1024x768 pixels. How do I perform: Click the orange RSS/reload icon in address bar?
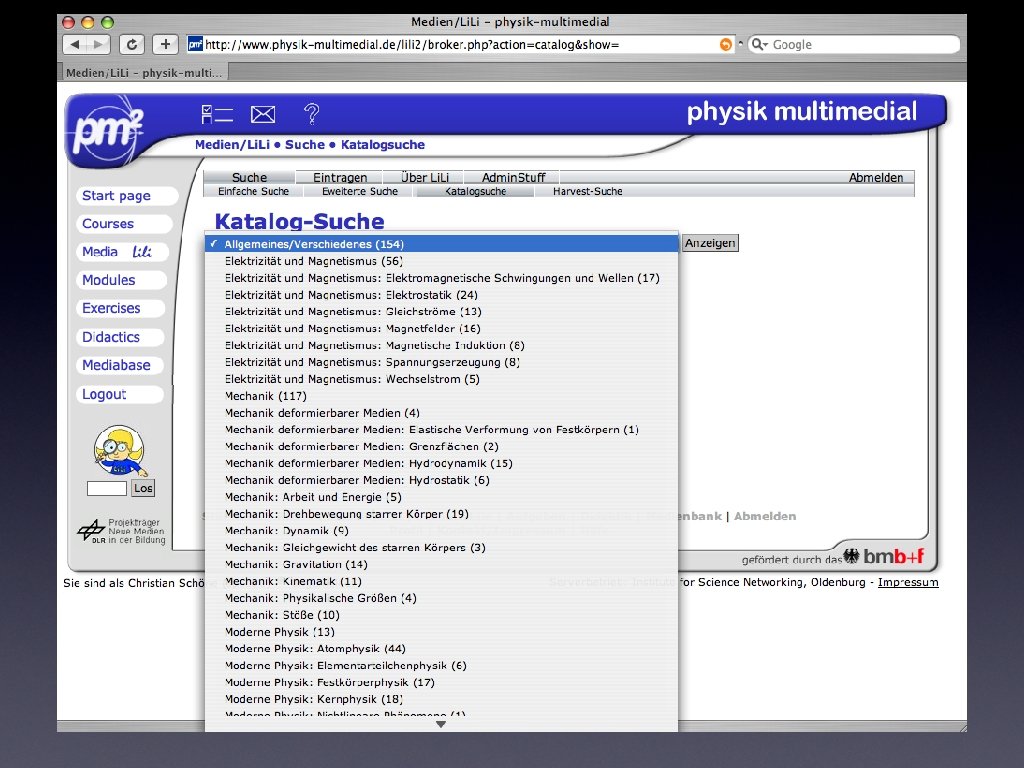coord(726,44)
